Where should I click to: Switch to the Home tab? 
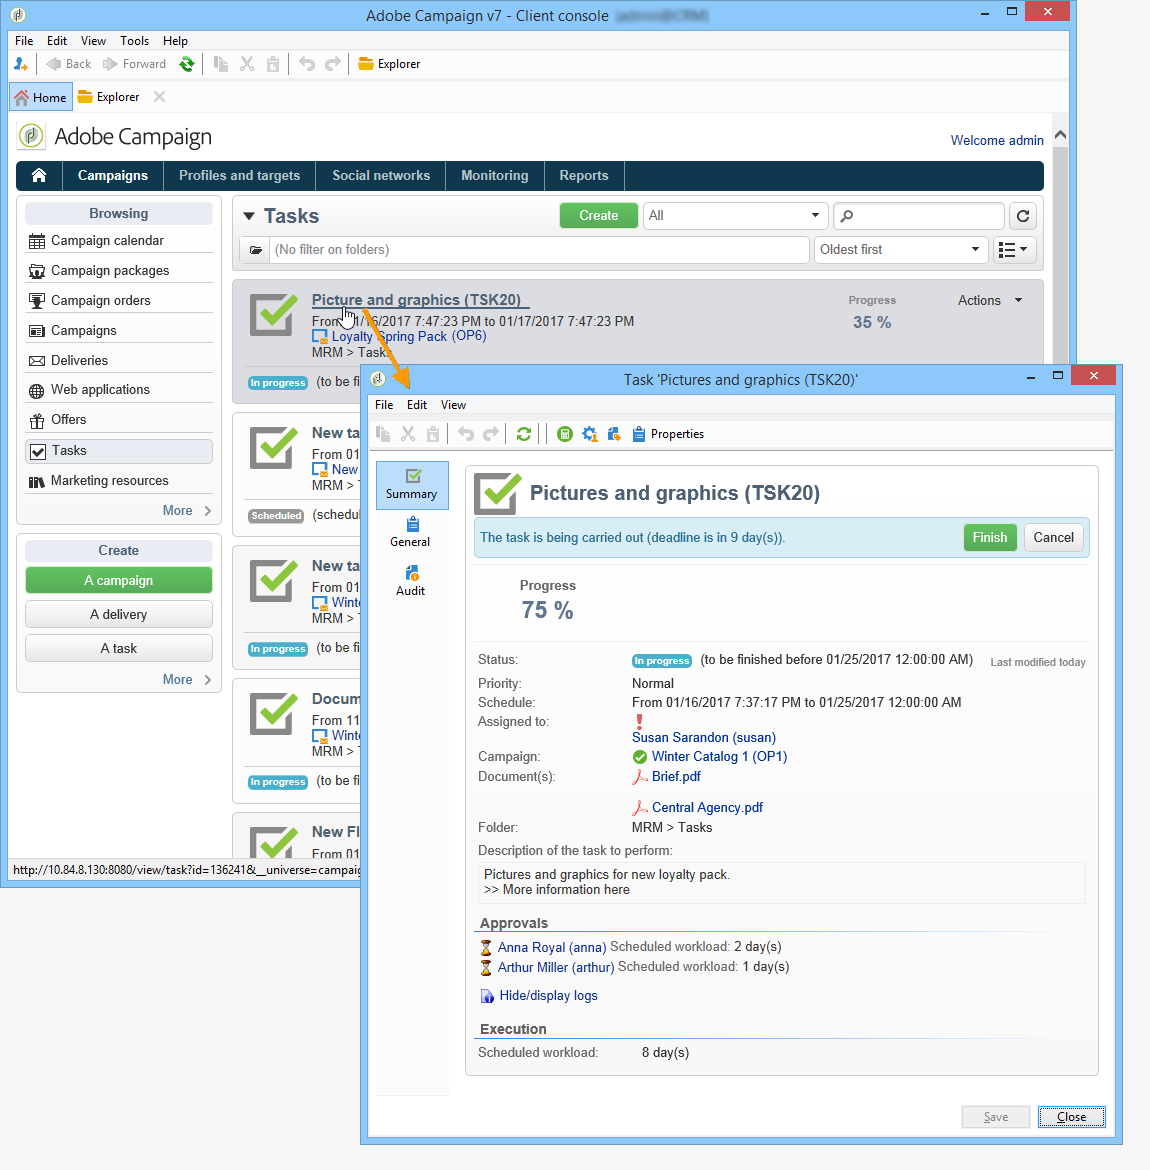(x=41, y=97)
